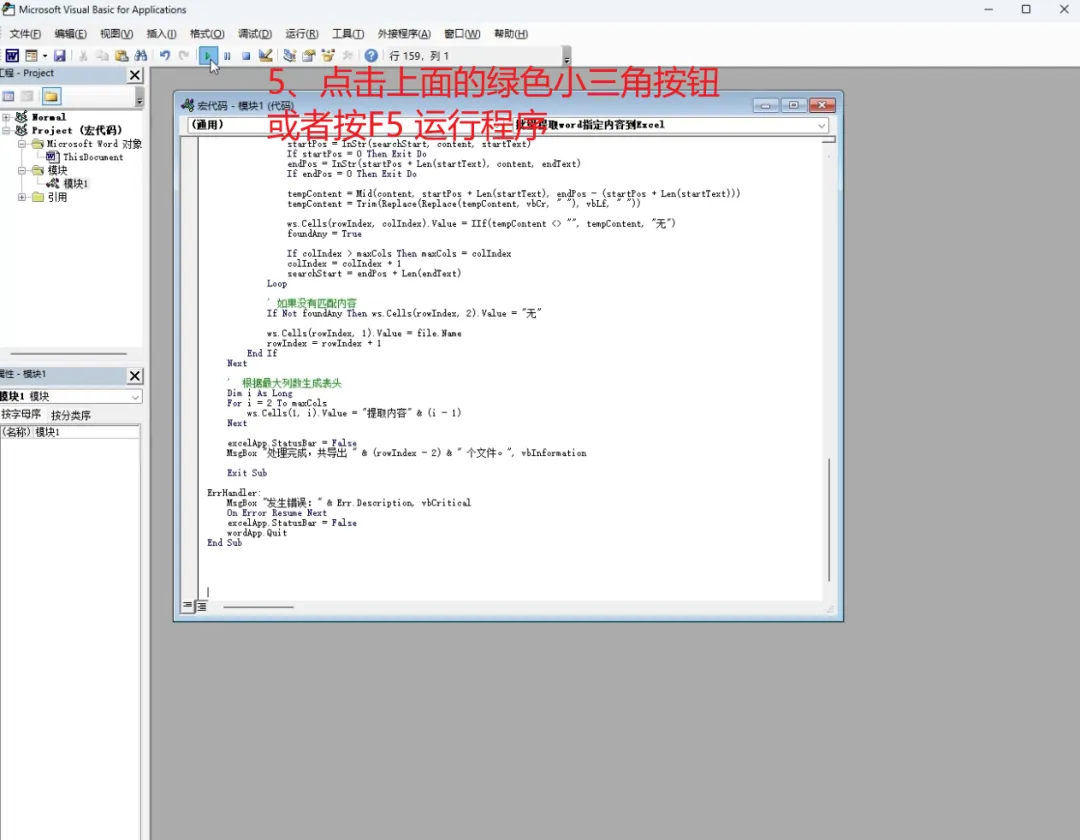Switch to 按分类序 tab
This screenshot has width=1080, height=840.
coord(71,415)
